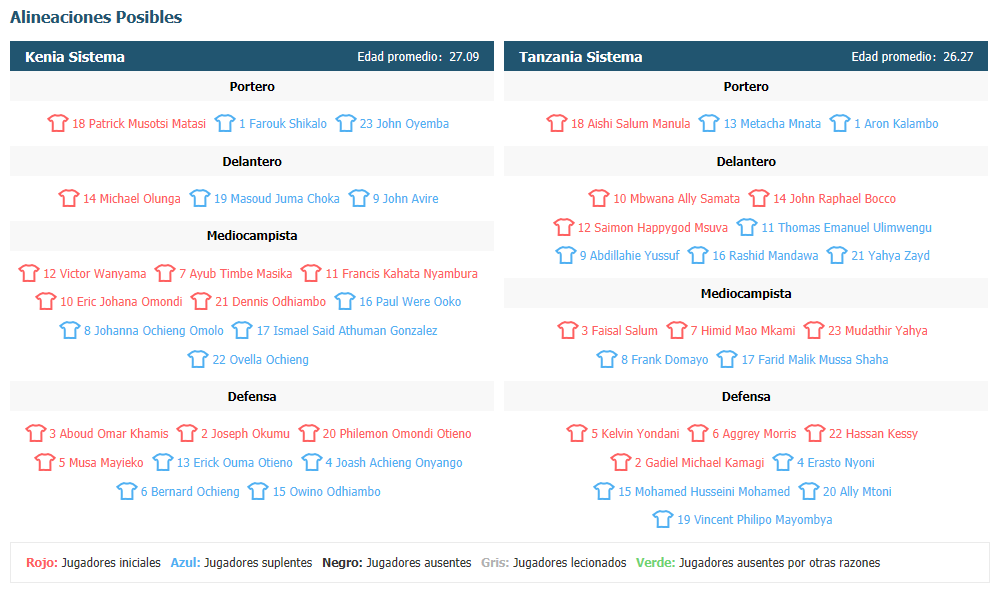Viewport: 997px width, 591px height.
Task: Open player 21 Dennis Odhiambo
Action: pyautogui.click(x=270, y=302)
